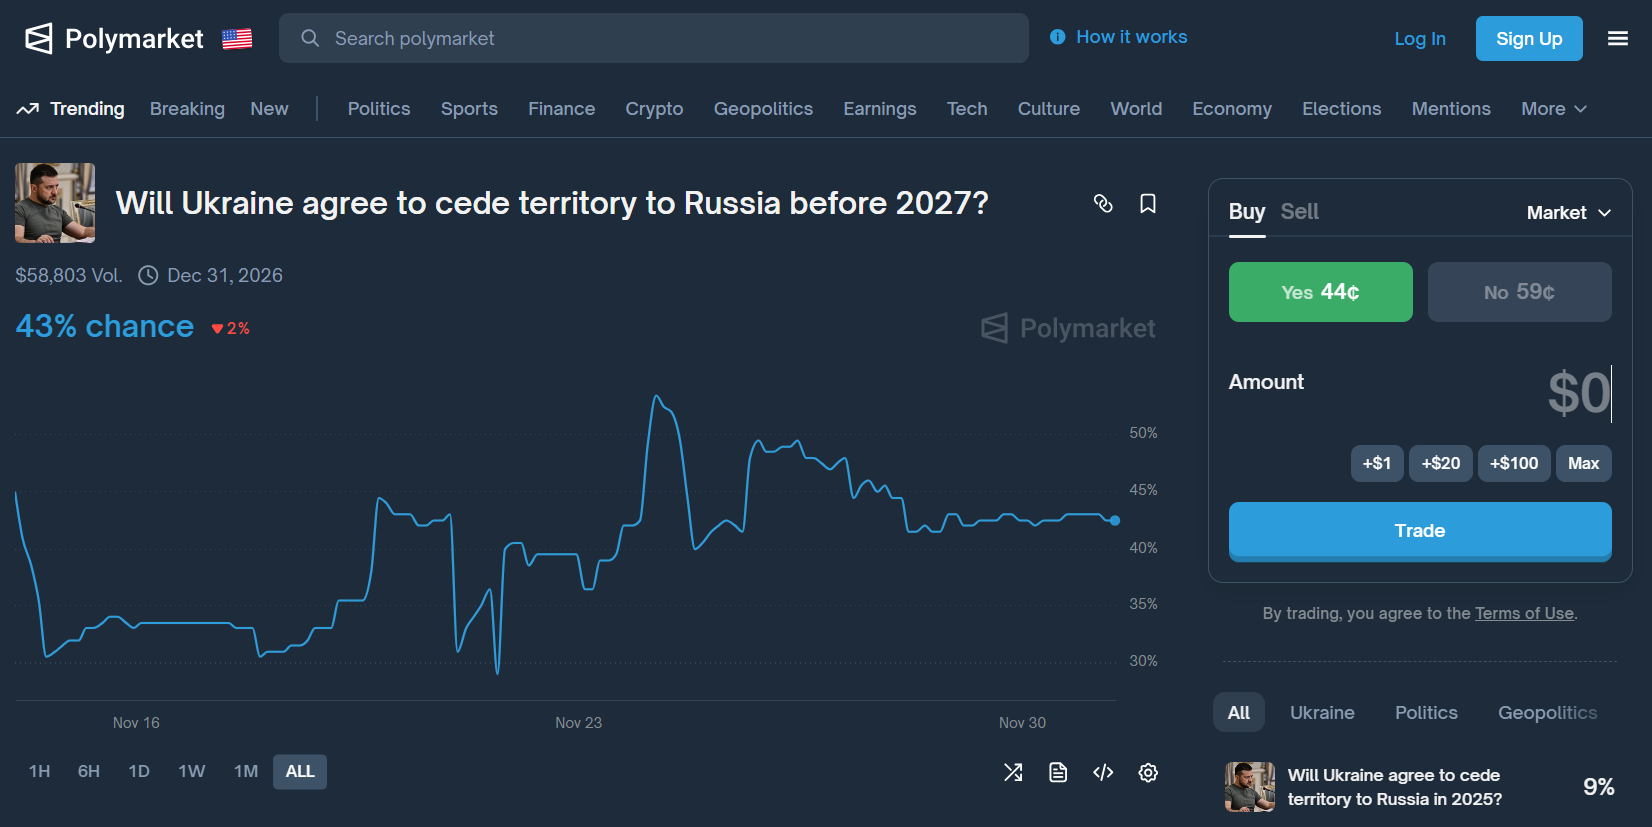
Task: Open the Geopolitics category
Action: click(x=763, y=109)
